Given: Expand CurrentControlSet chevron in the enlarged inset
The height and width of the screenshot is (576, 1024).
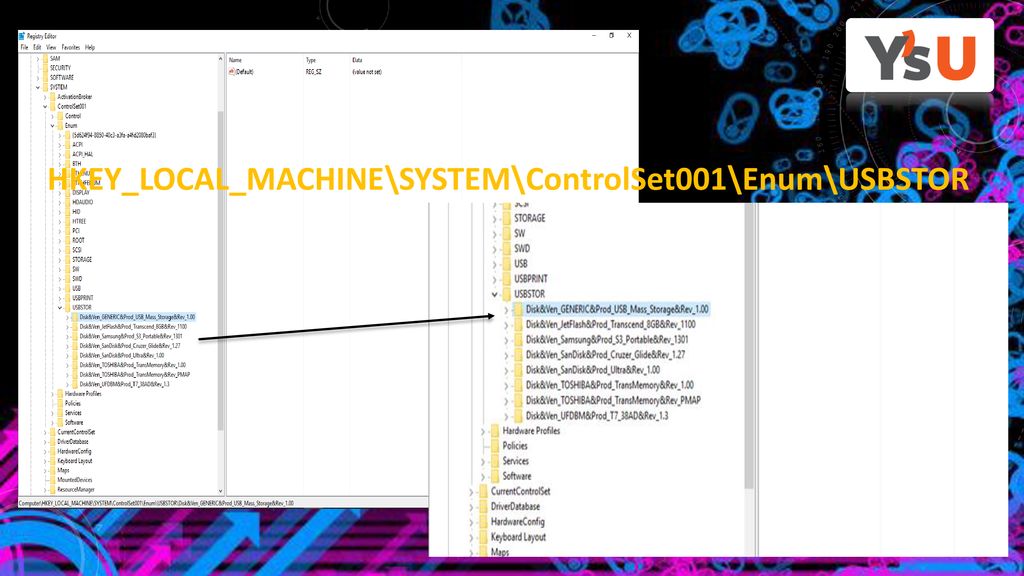Looking at the screenshot, I should 472,492.
